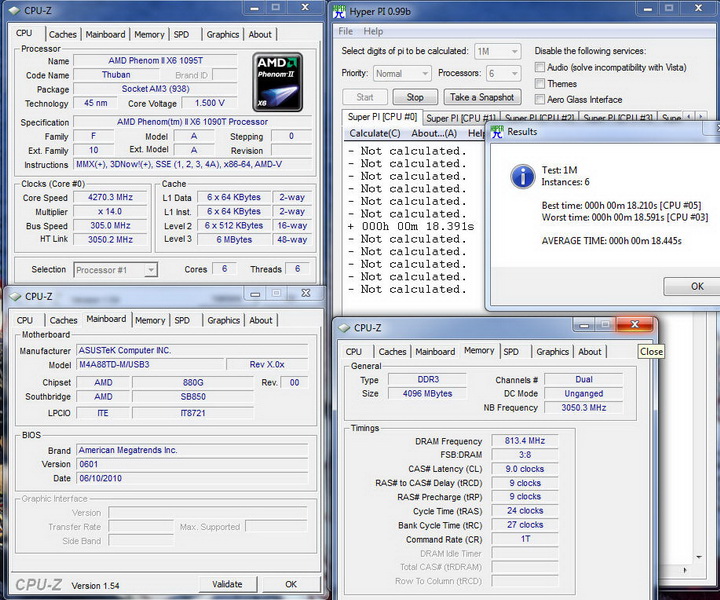This screenshot has width=720, height=600.
Task: Select Caches tab in the Memory CPU-Z window
Action: tap(392, 352)
